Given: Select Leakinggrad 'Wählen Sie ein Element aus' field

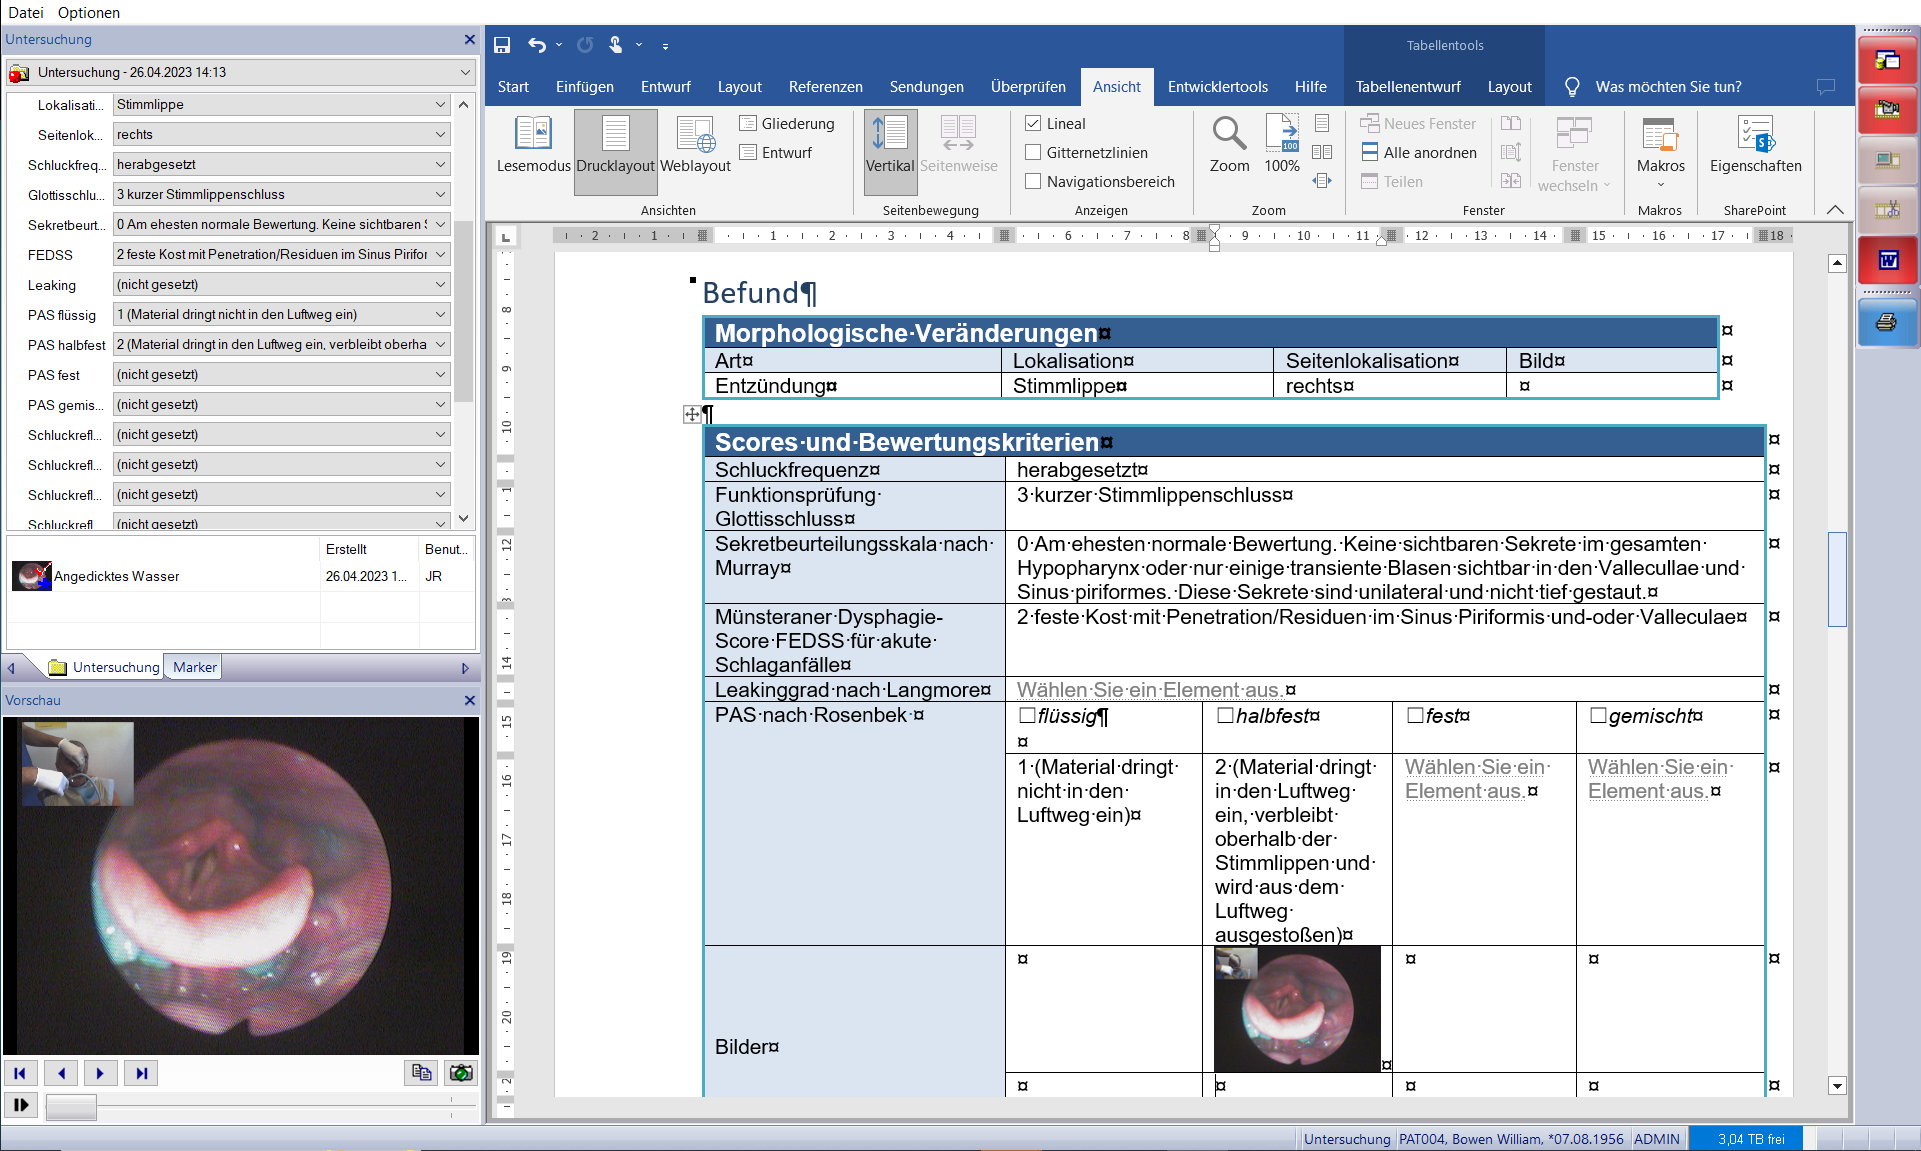Looking at the screenshot, I should tap(1149, 690).
